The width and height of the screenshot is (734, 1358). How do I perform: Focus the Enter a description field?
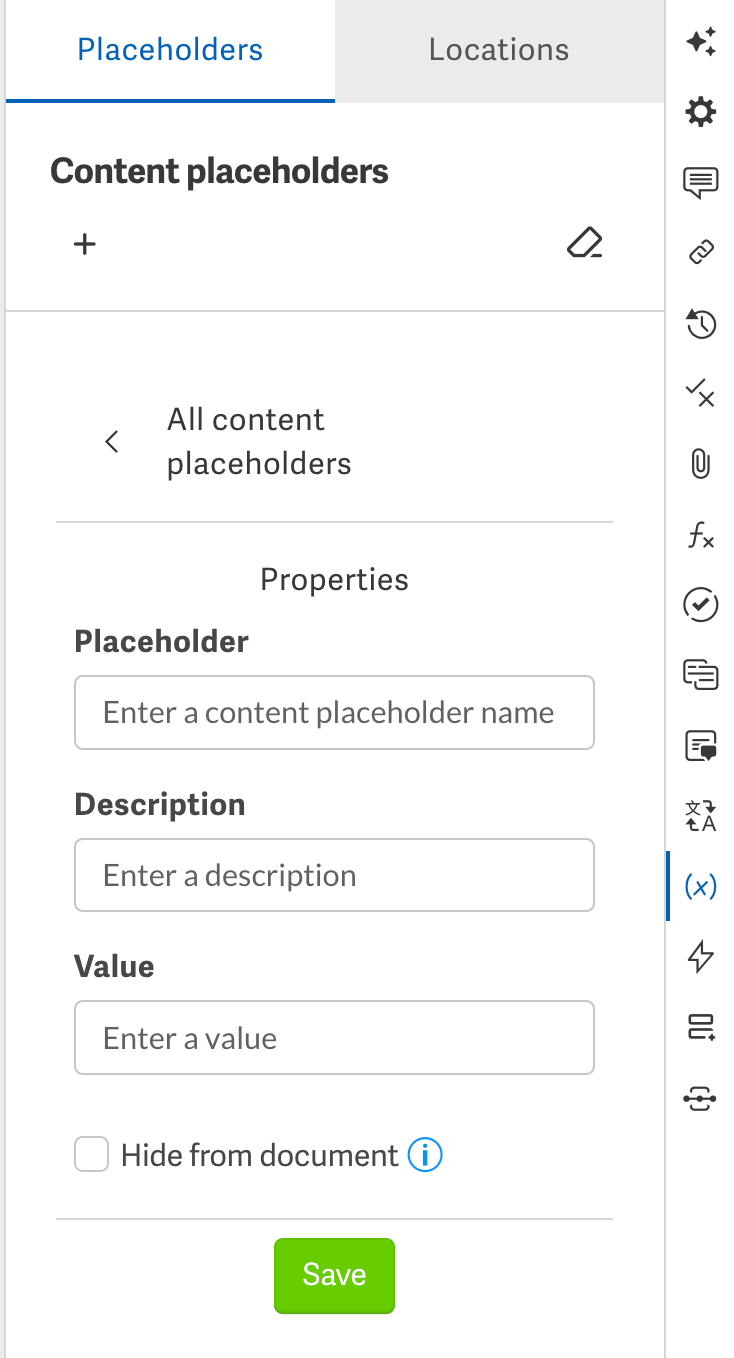334,876
